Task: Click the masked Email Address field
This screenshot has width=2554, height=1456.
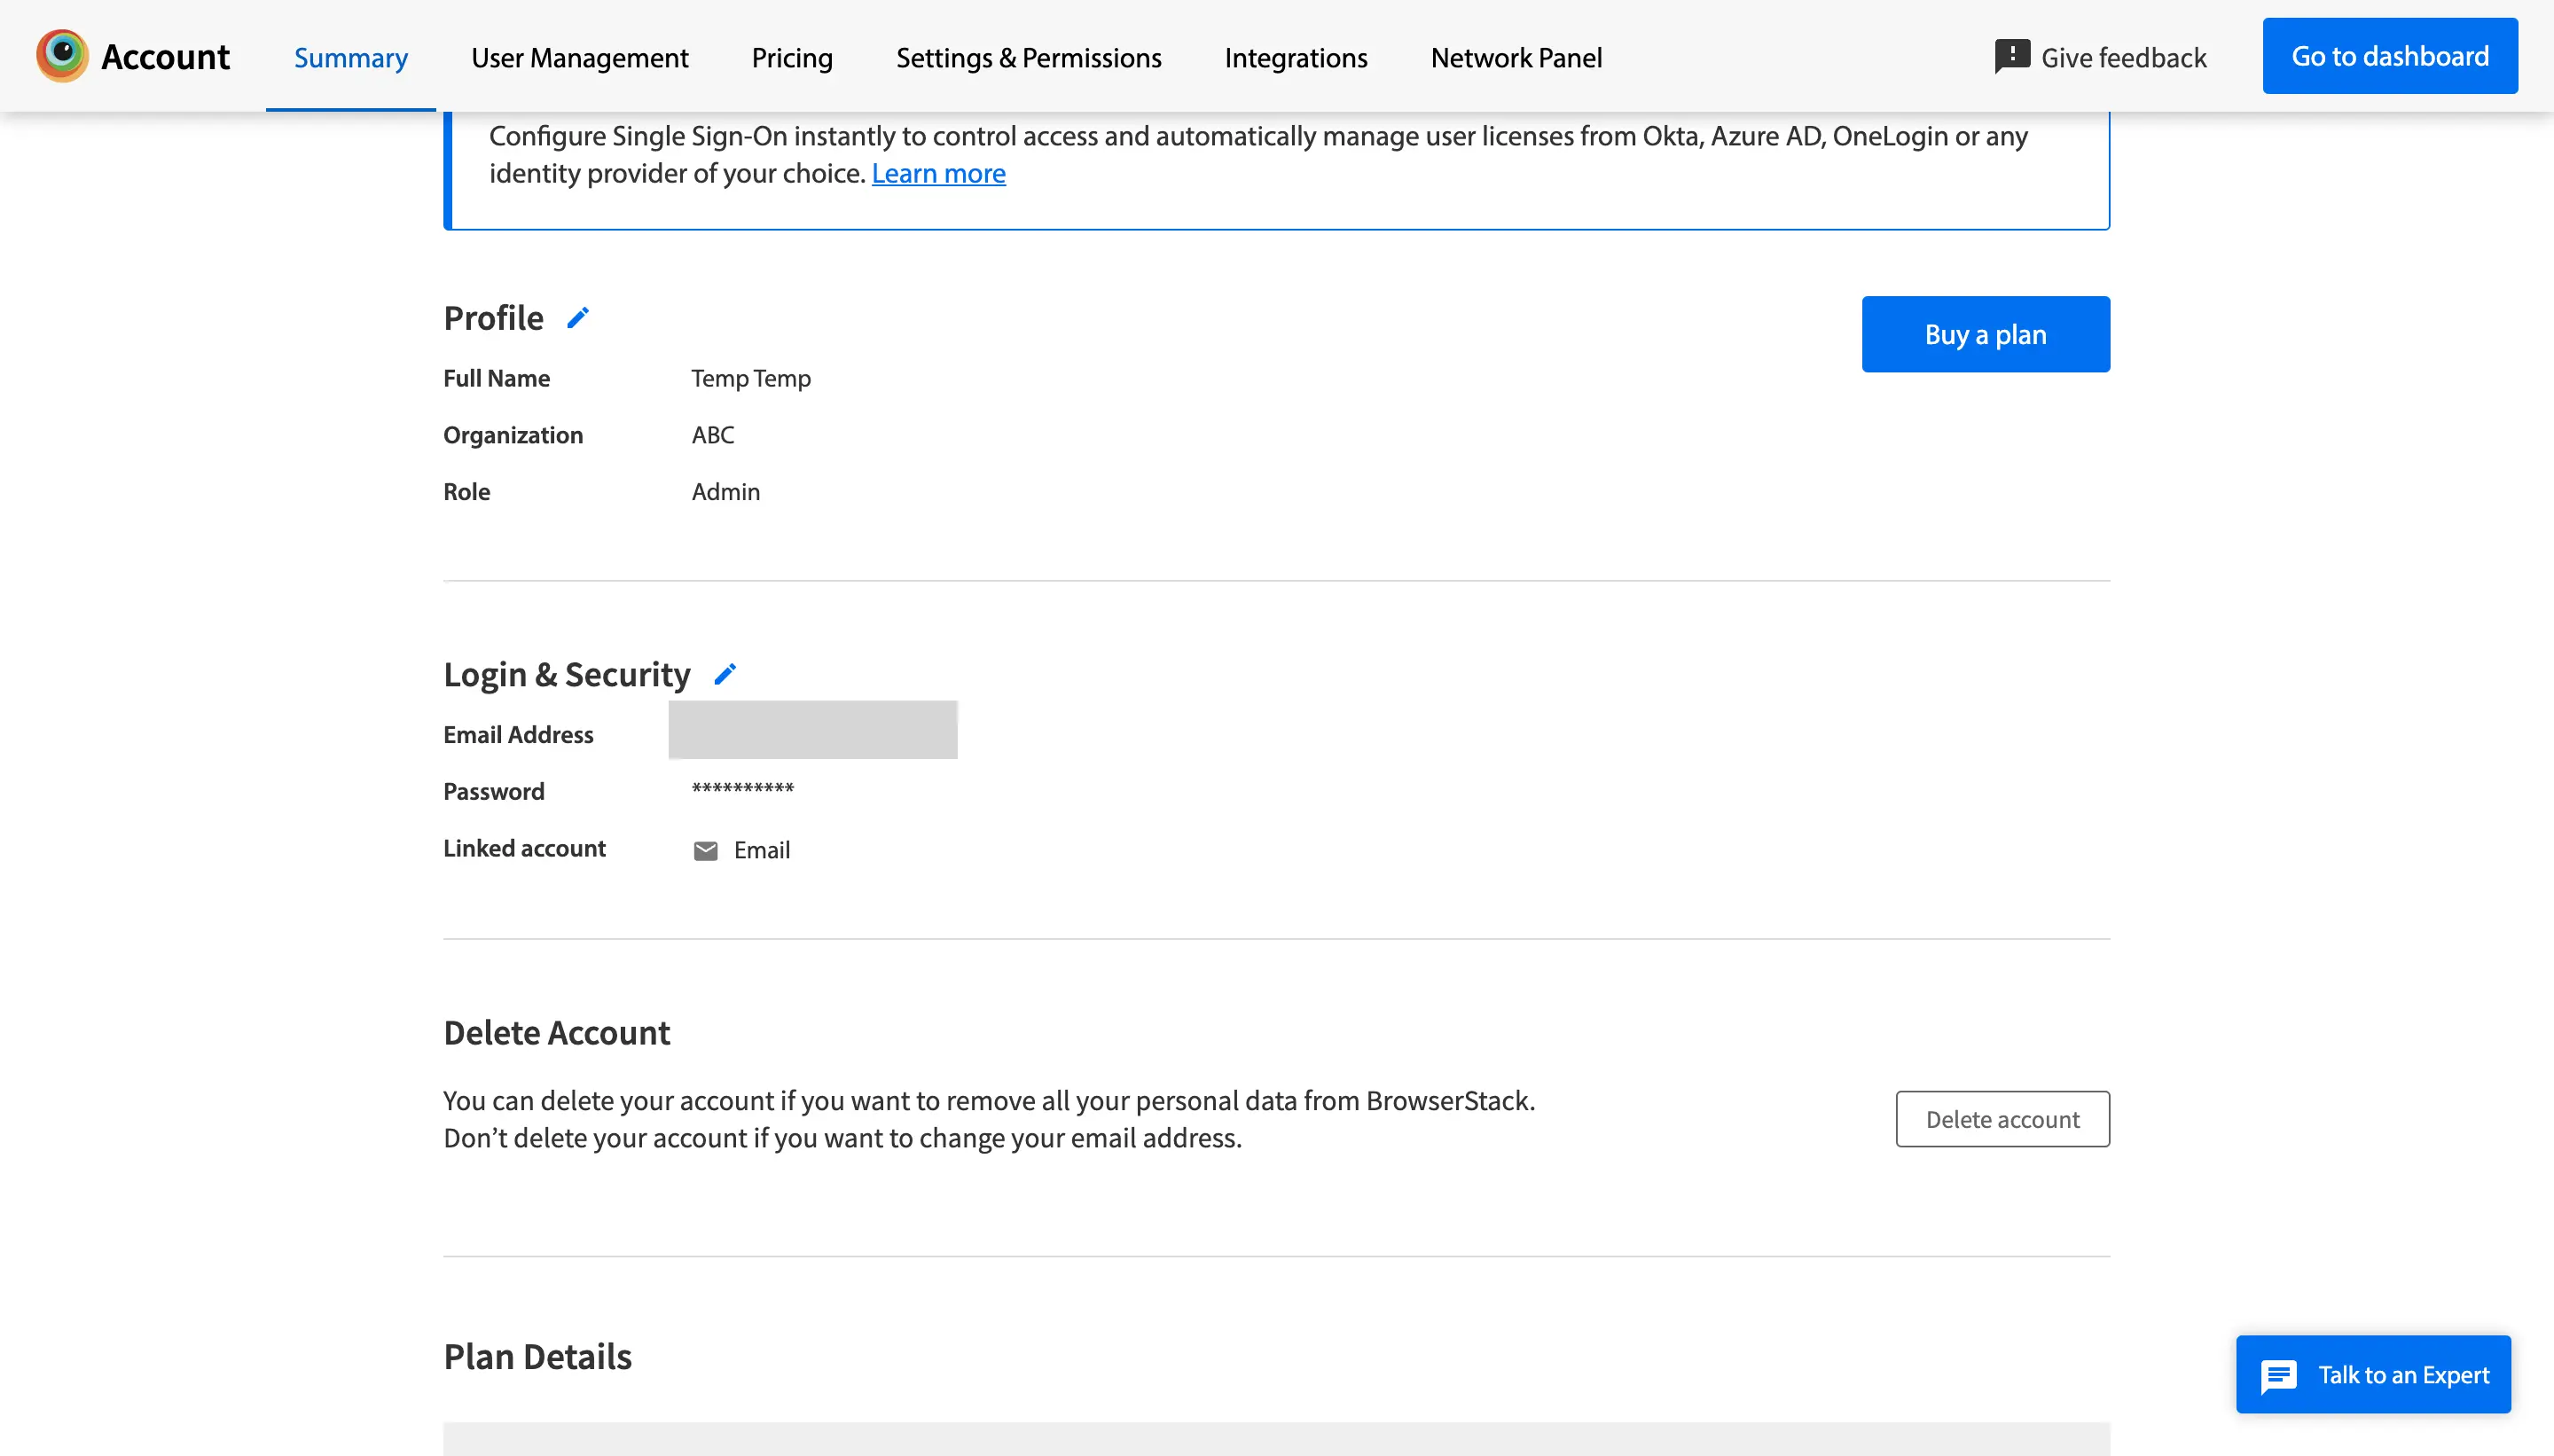Action: [x=813, y=729]
